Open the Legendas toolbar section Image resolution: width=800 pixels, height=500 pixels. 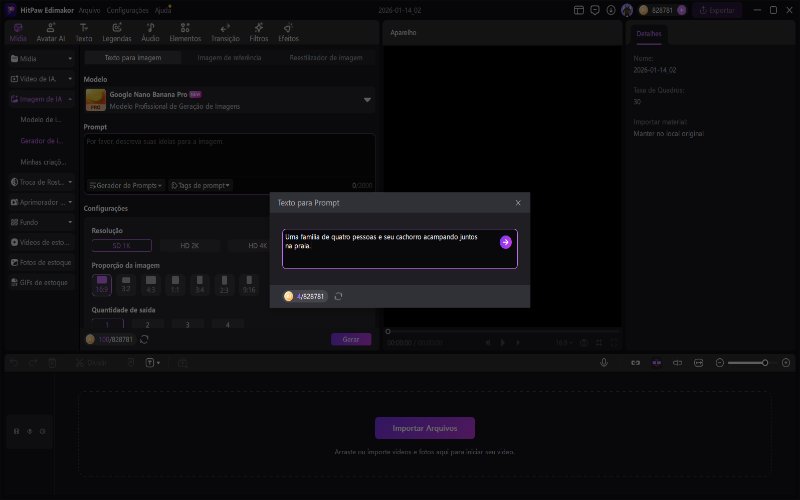(x=116, y=32)
